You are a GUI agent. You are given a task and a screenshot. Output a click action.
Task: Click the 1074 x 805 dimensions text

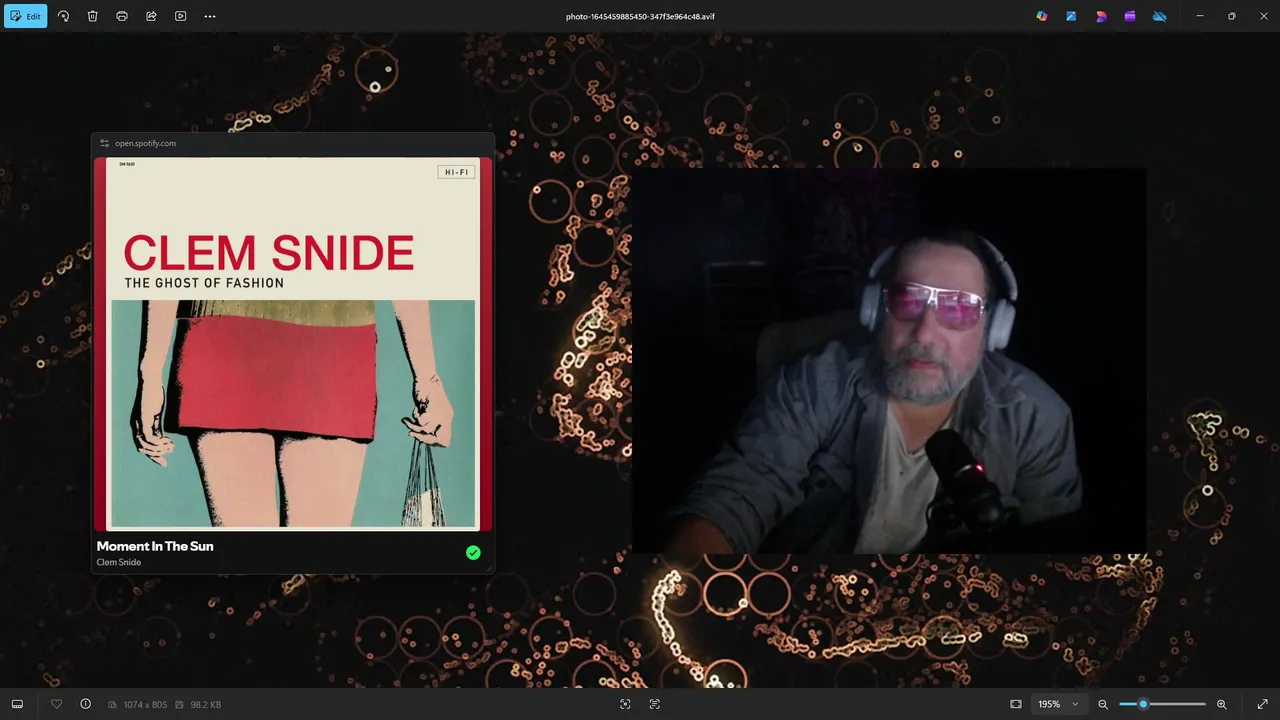(x=145, y=705)
